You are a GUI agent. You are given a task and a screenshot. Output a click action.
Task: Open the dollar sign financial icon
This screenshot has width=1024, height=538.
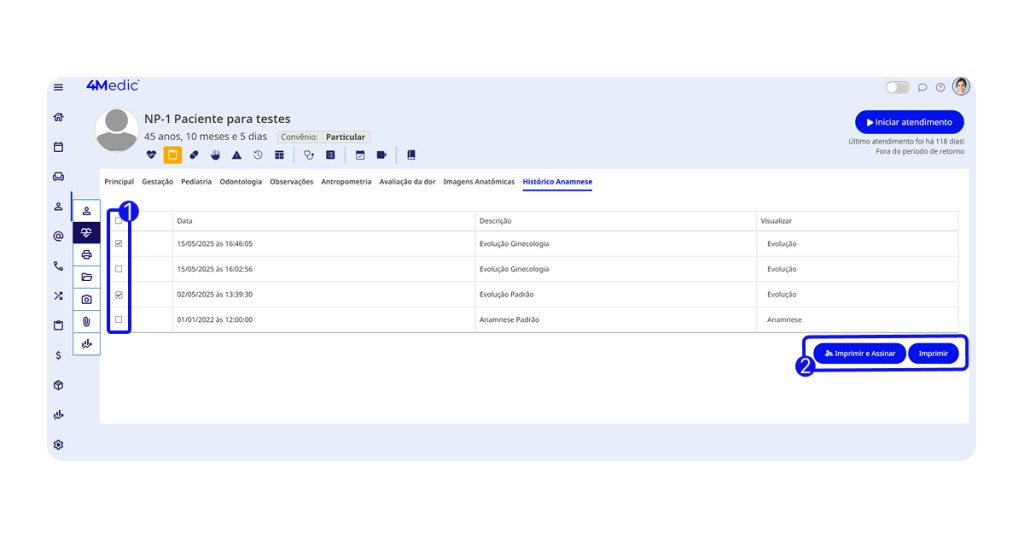[x=58, y=355]
